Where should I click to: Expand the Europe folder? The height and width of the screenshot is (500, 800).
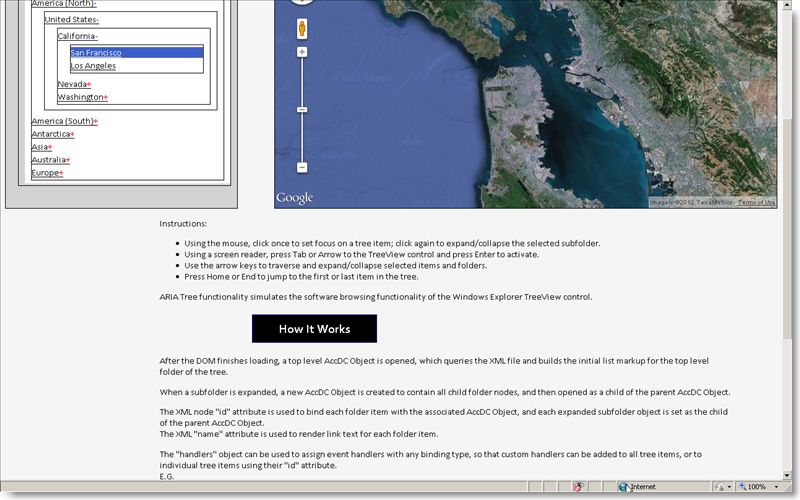[x=47, y=173]
